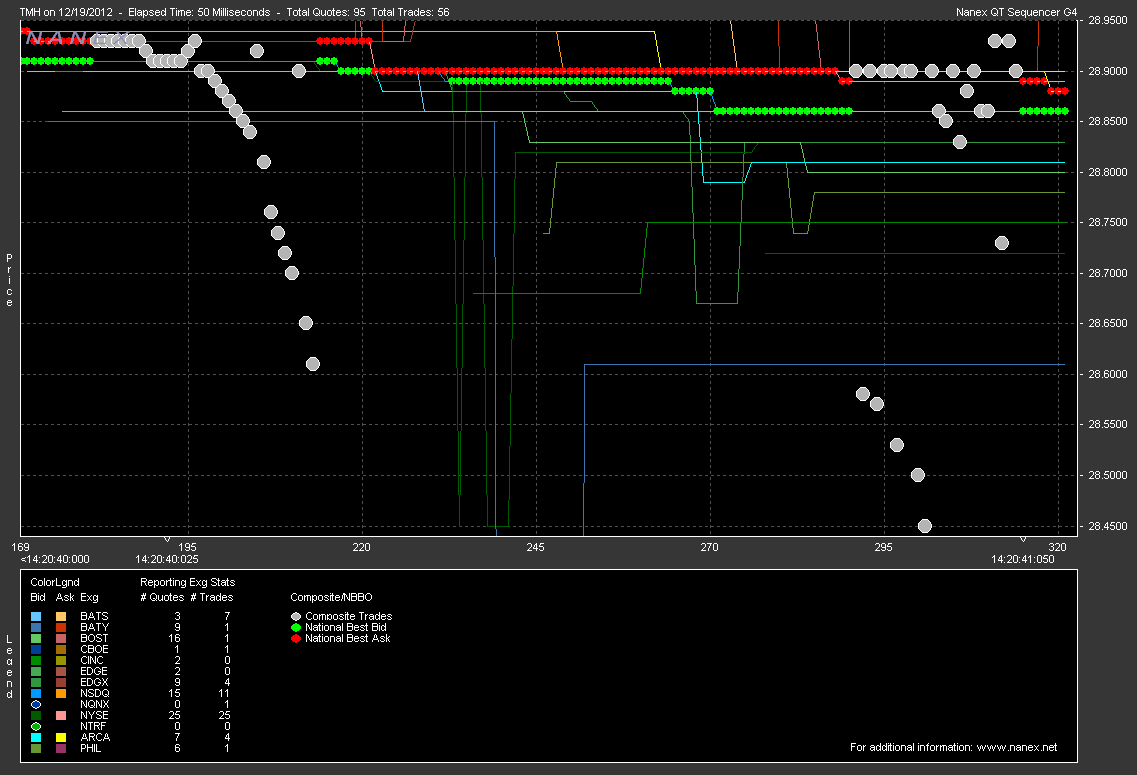The height and width of the screenshot is (775, 1137).
Task: Click the National Best Ask red icon
Action: pyautogui.click(x=296, y=638)
